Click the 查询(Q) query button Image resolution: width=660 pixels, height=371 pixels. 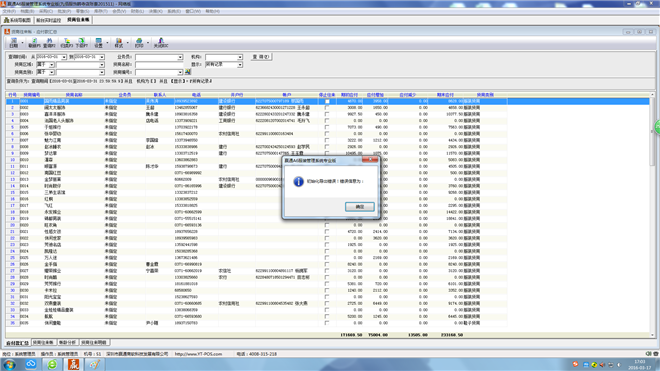click(x=261, y=57)
